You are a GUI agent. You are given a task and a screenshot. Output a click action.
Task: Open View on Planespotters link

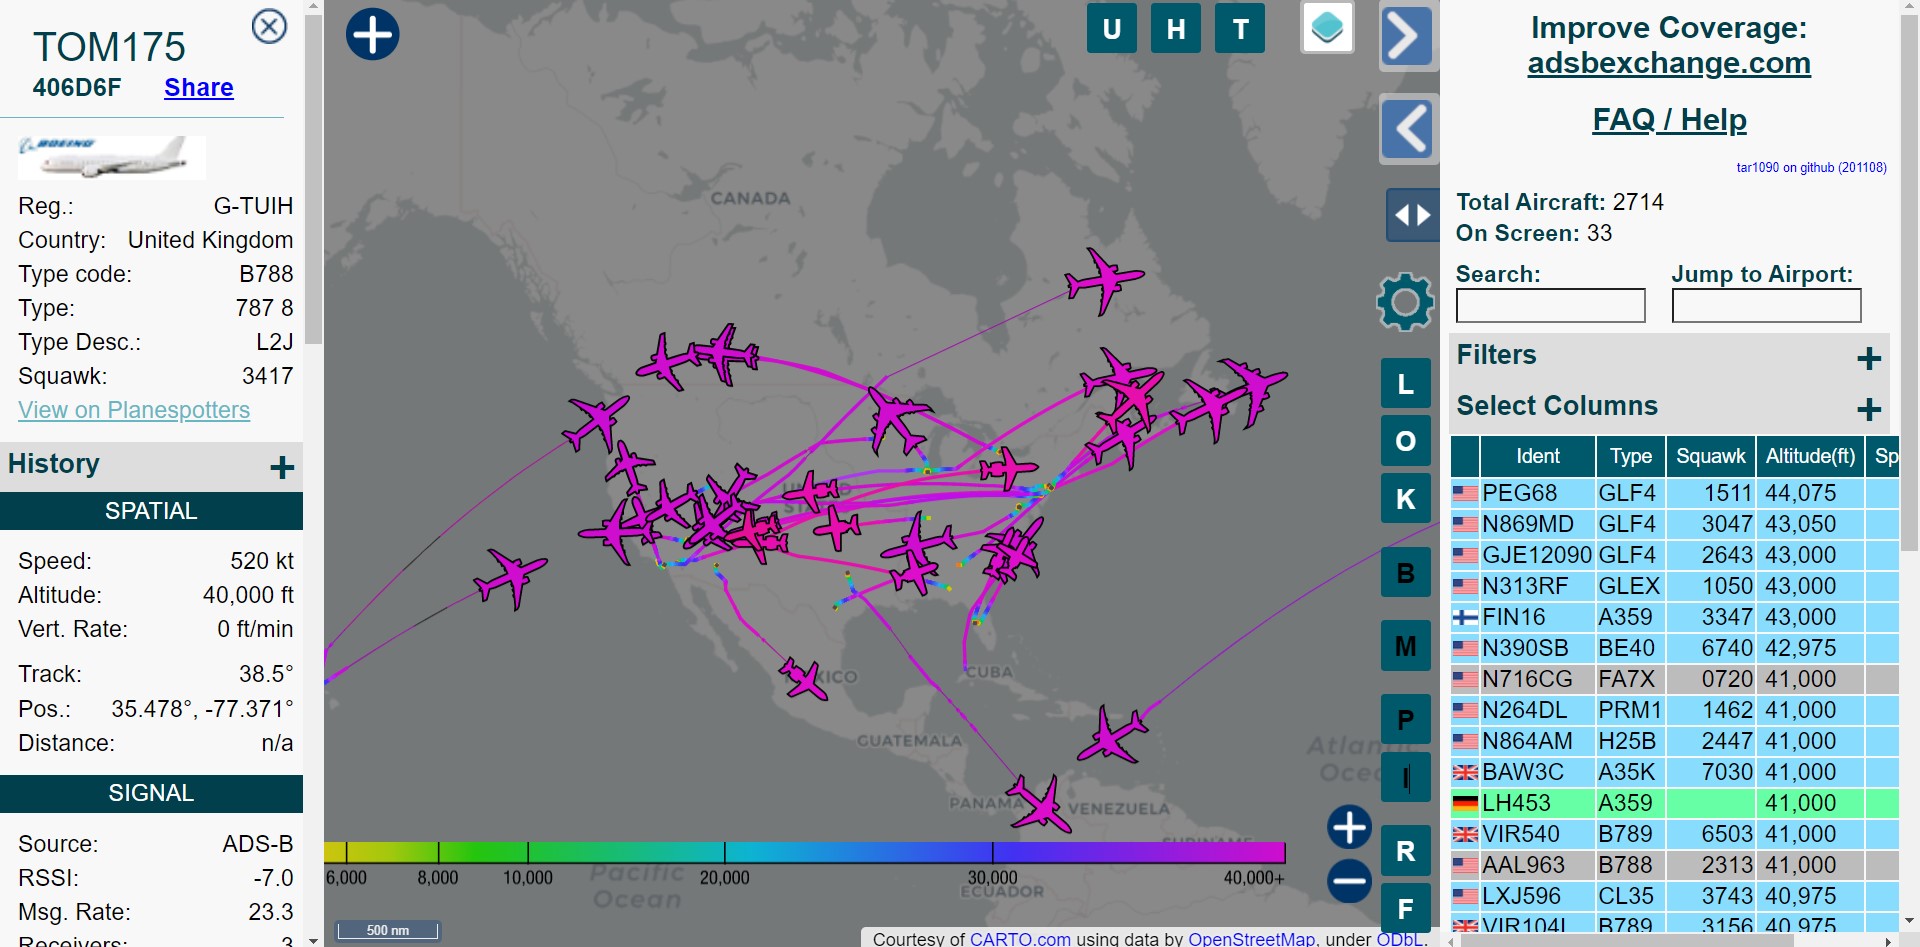(x=134, y=410)
